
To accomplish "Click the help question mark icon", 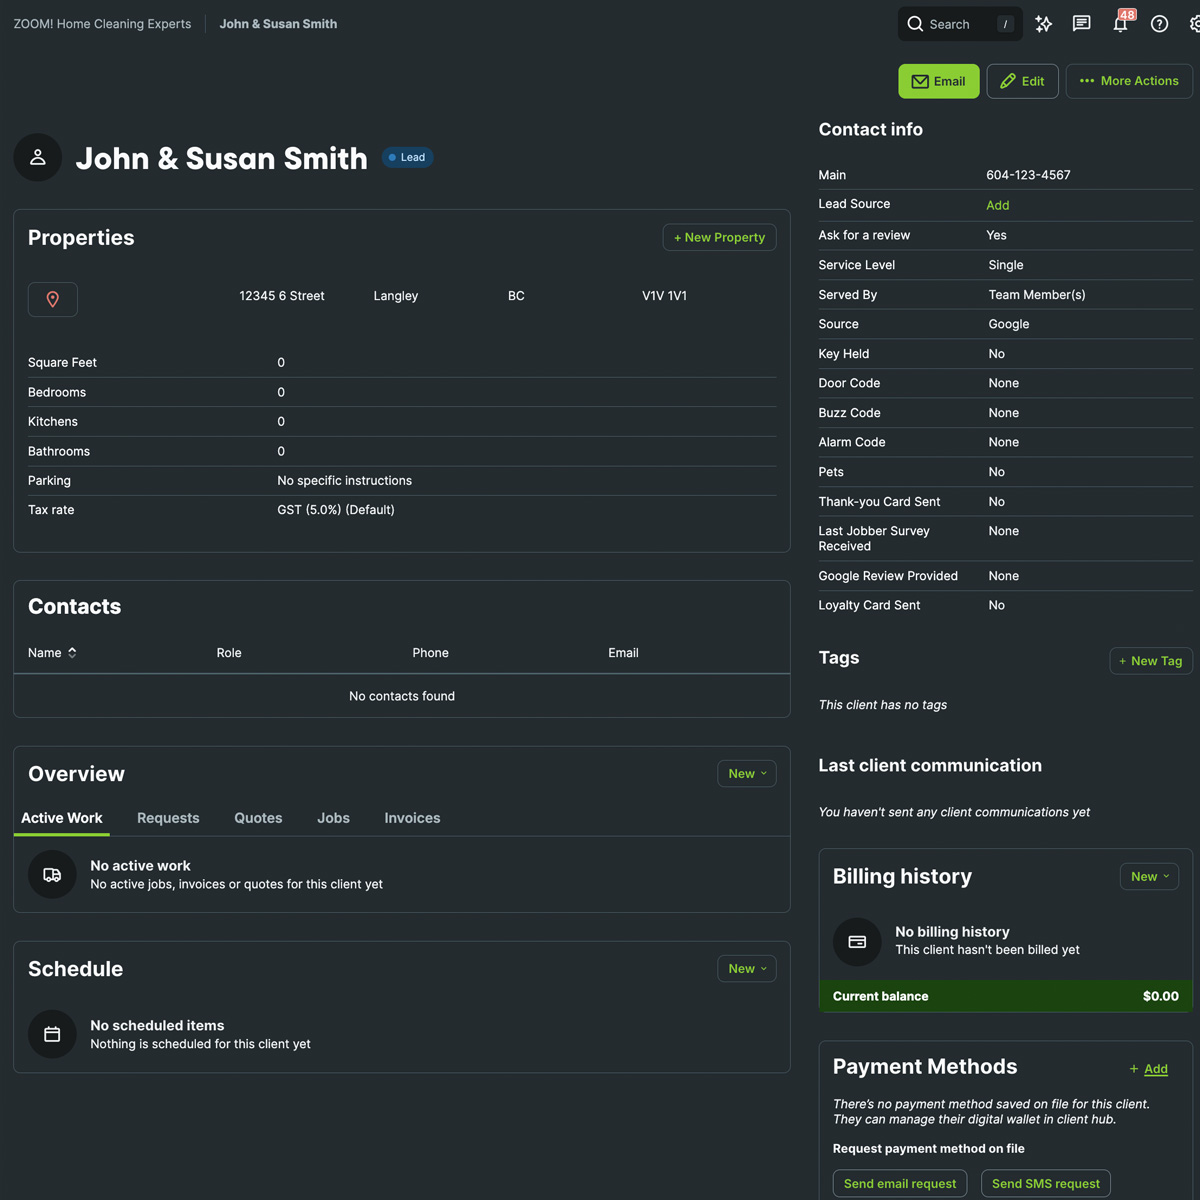I will (x=1159, y=24).
